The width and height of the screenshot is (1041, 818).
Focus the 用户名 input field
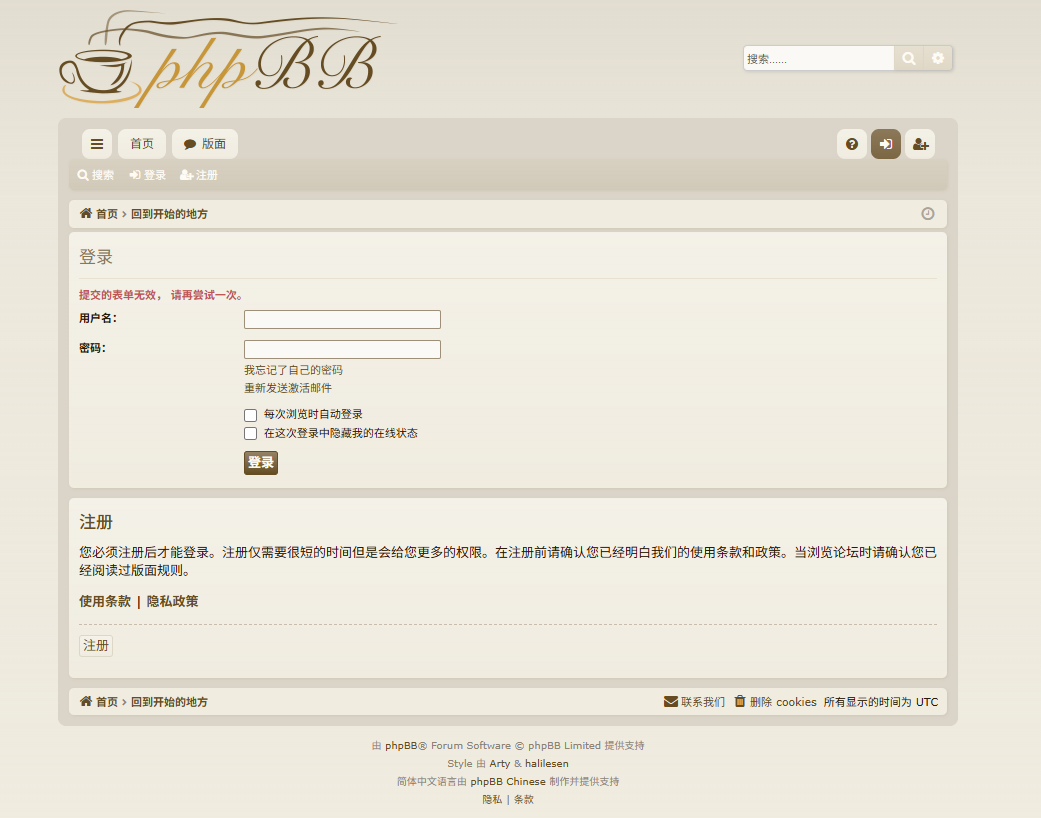click(342, 320)
